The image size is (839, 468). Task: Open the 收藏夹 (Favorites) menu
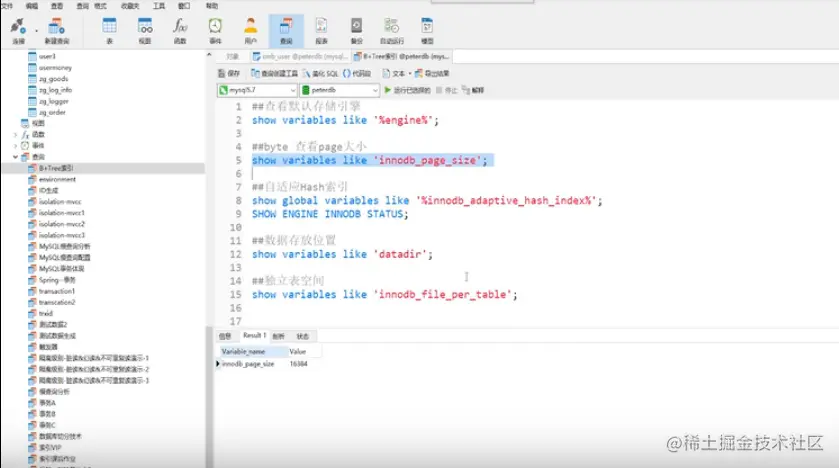tap(130, 6)
